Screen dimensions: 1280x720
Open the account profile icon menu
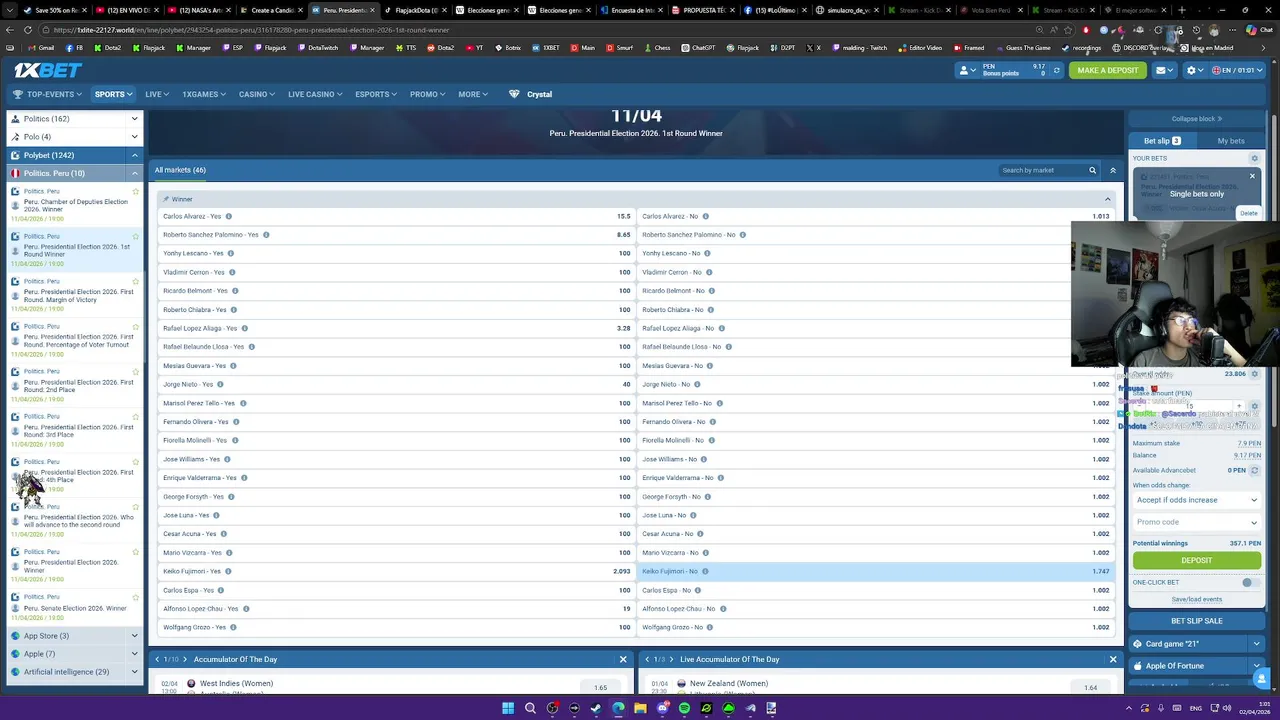pyautogui.click(x=965, y=70)
